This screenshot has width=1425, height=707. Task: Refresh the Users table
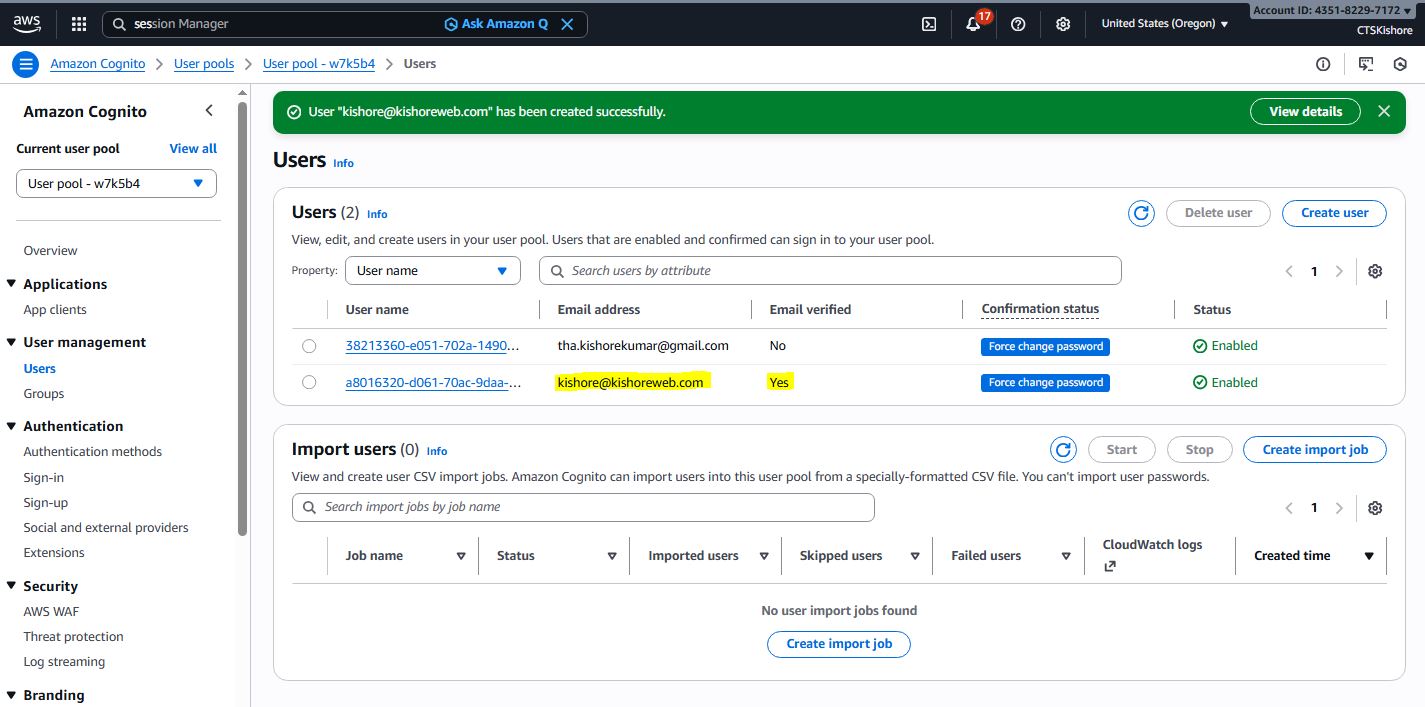[x=1141, y=213]
